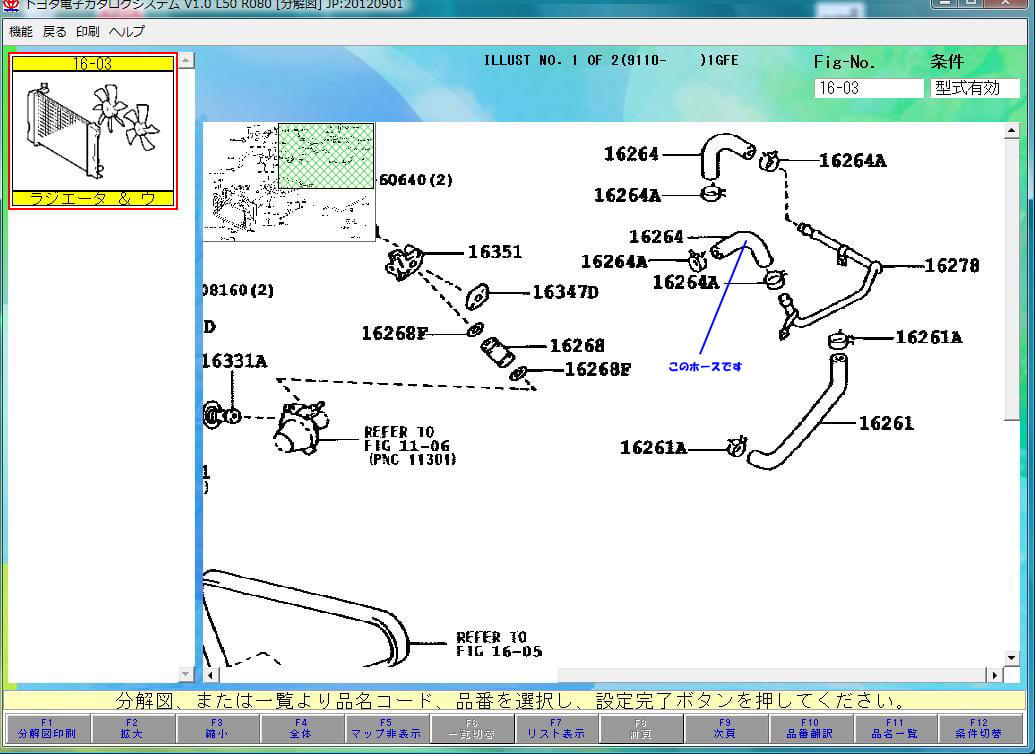1035x754 pixels.
Task: Zoom in with the F2 拡大 button
Action: click(x=131, y=728)
